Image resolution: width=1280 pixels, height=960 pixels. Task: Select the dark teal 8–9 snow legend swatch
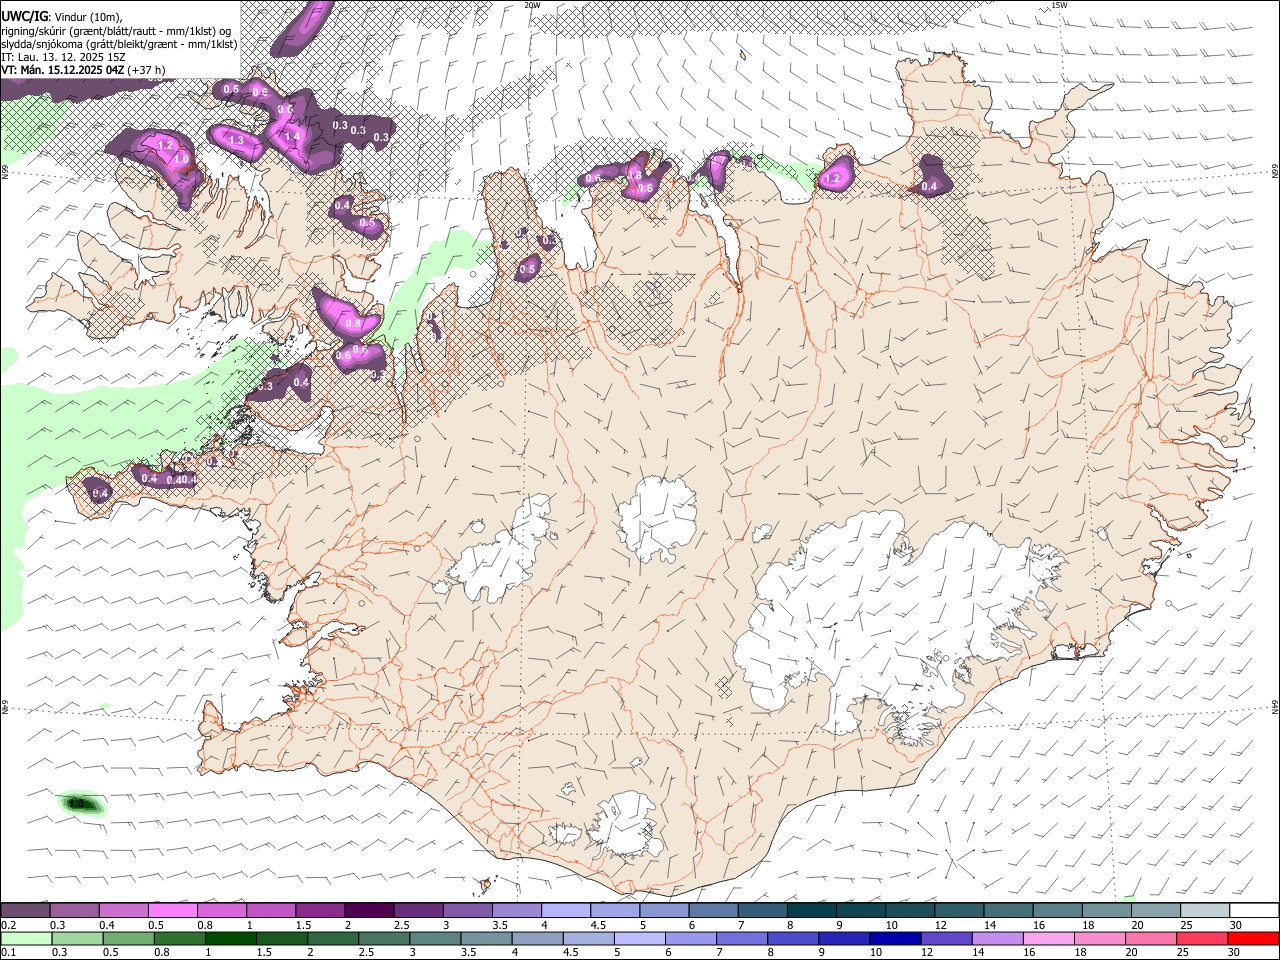[810, 910]
